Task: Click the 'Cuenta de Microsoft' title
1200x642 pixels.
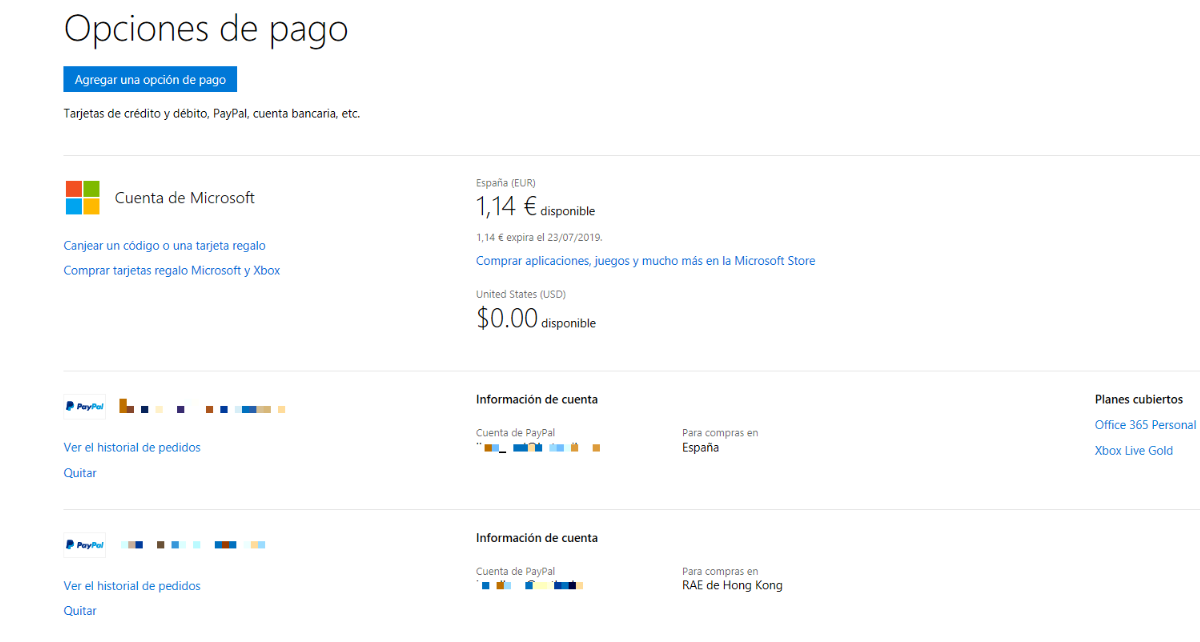Action: [x=185, y=198]
